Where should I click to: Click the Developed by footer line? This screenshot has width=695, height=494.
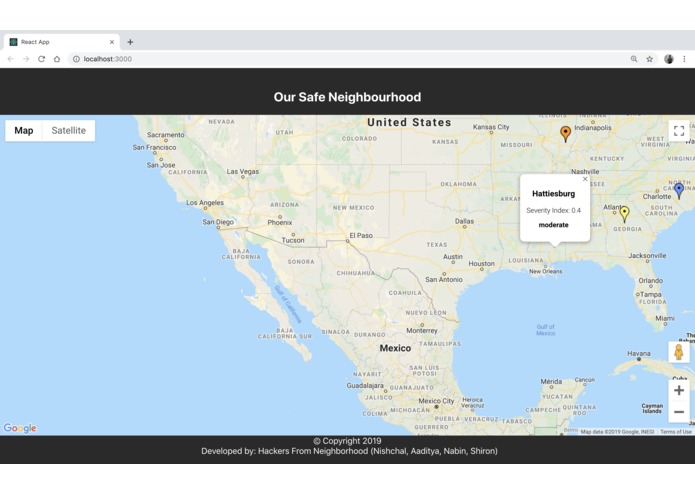click(x=349, y=451)
